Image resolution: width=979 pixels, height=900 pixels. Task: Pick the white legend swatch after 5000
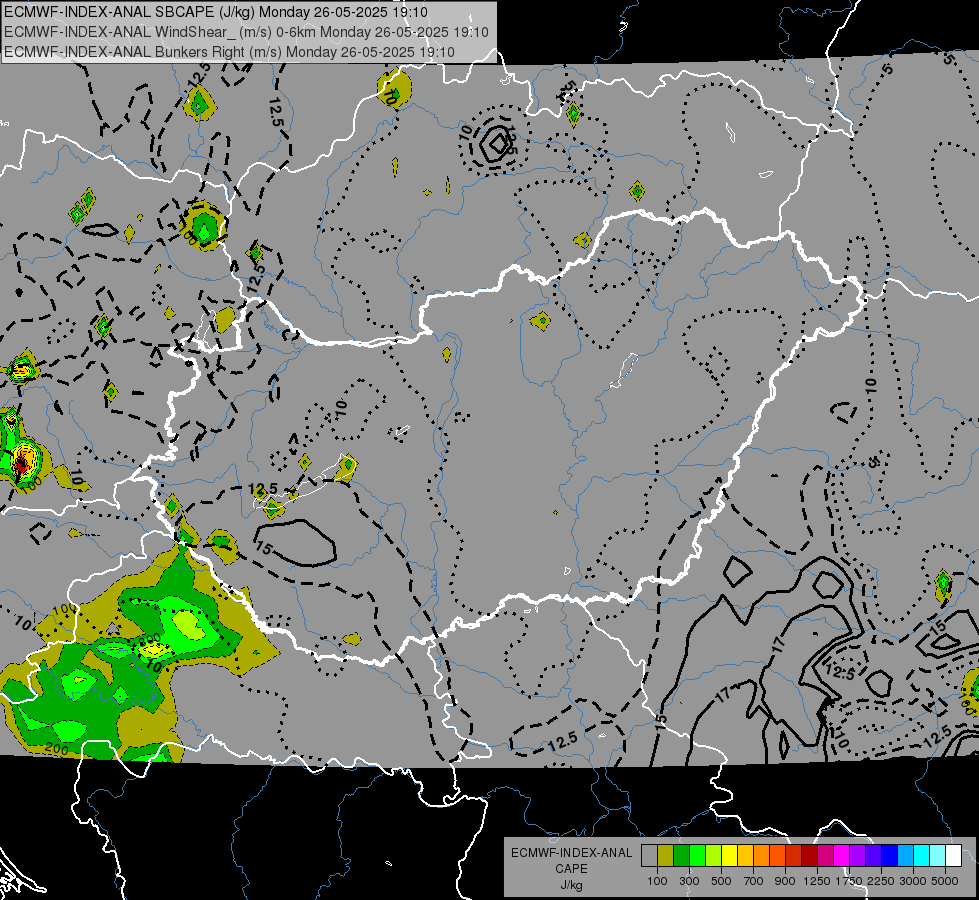(954, 856)
